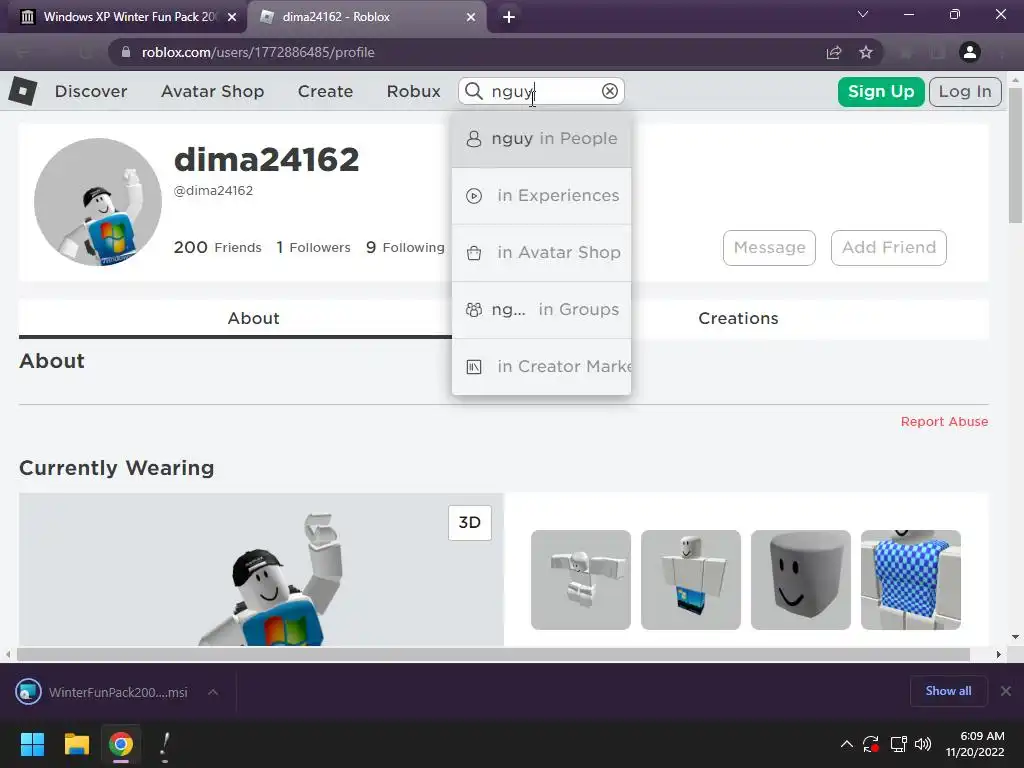
Task: Open the volume tray icon
Action: coord(923,744)
